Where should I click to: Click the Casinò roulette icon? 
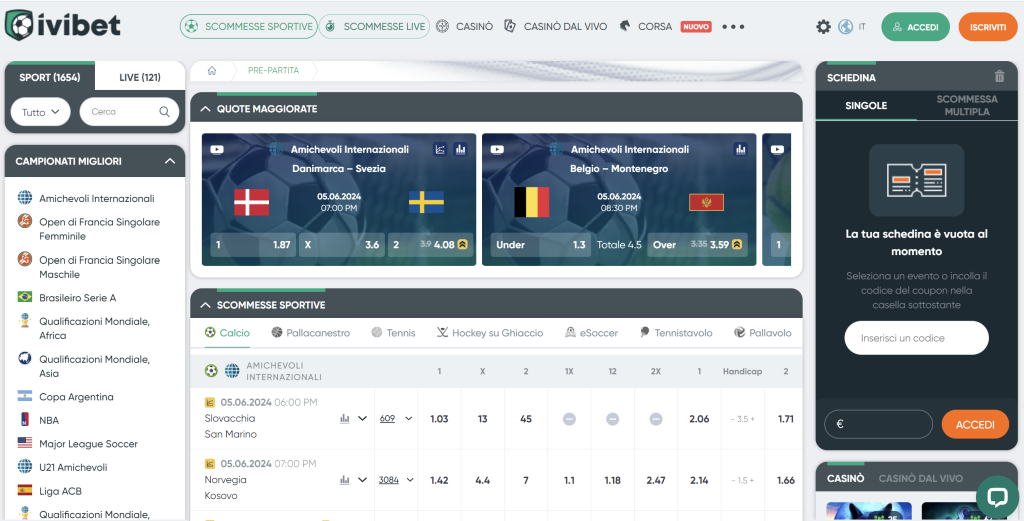pyautogui.click(x=443, y=27)
